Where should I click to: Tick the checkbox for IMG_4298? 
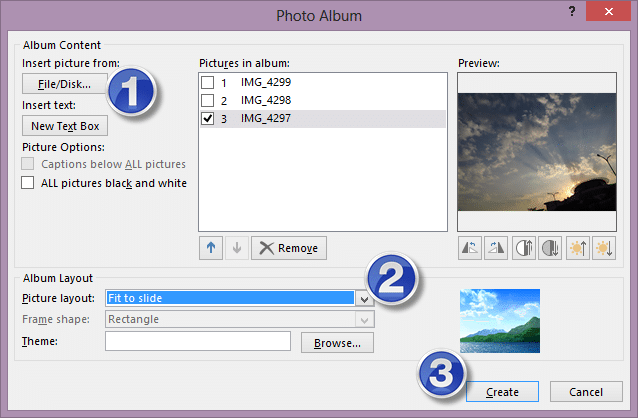pos(208,101)
